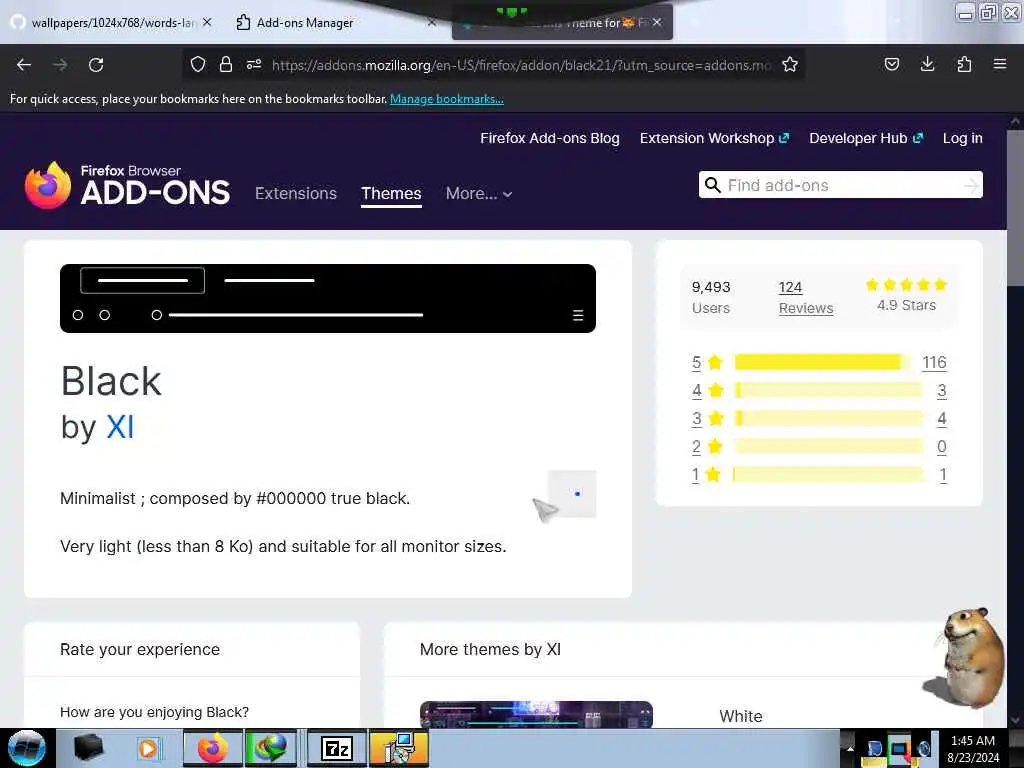Click the Black theme preview image
The image size is (1024, 768).
328,298
